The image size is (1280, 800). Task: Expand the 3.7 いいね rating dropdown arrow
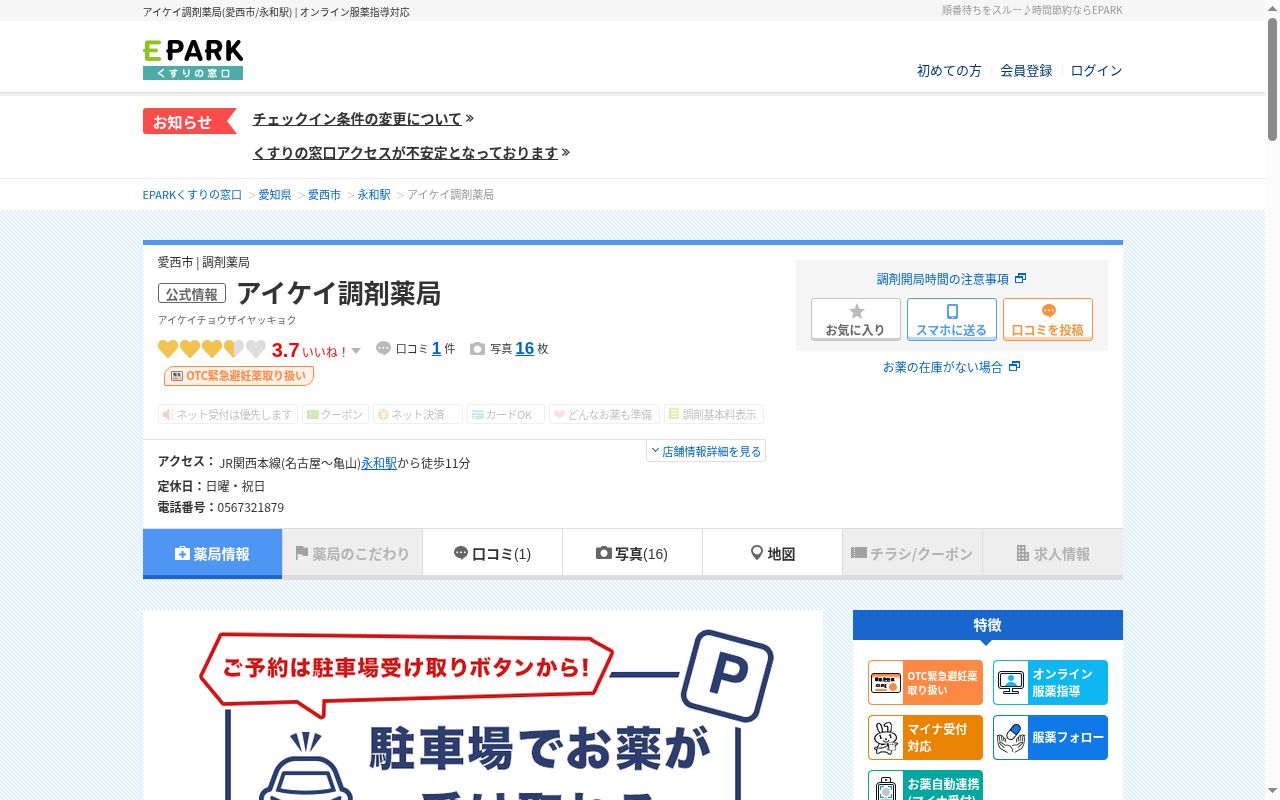(x=356, y=351)
